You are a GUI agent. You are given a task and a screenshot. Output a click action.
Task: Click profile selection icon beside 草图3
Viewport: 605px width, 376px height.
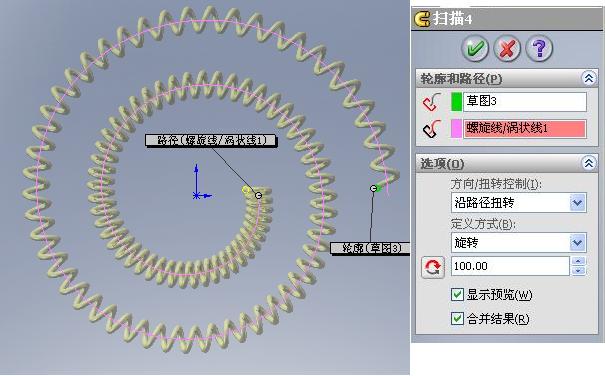(431, 102)
